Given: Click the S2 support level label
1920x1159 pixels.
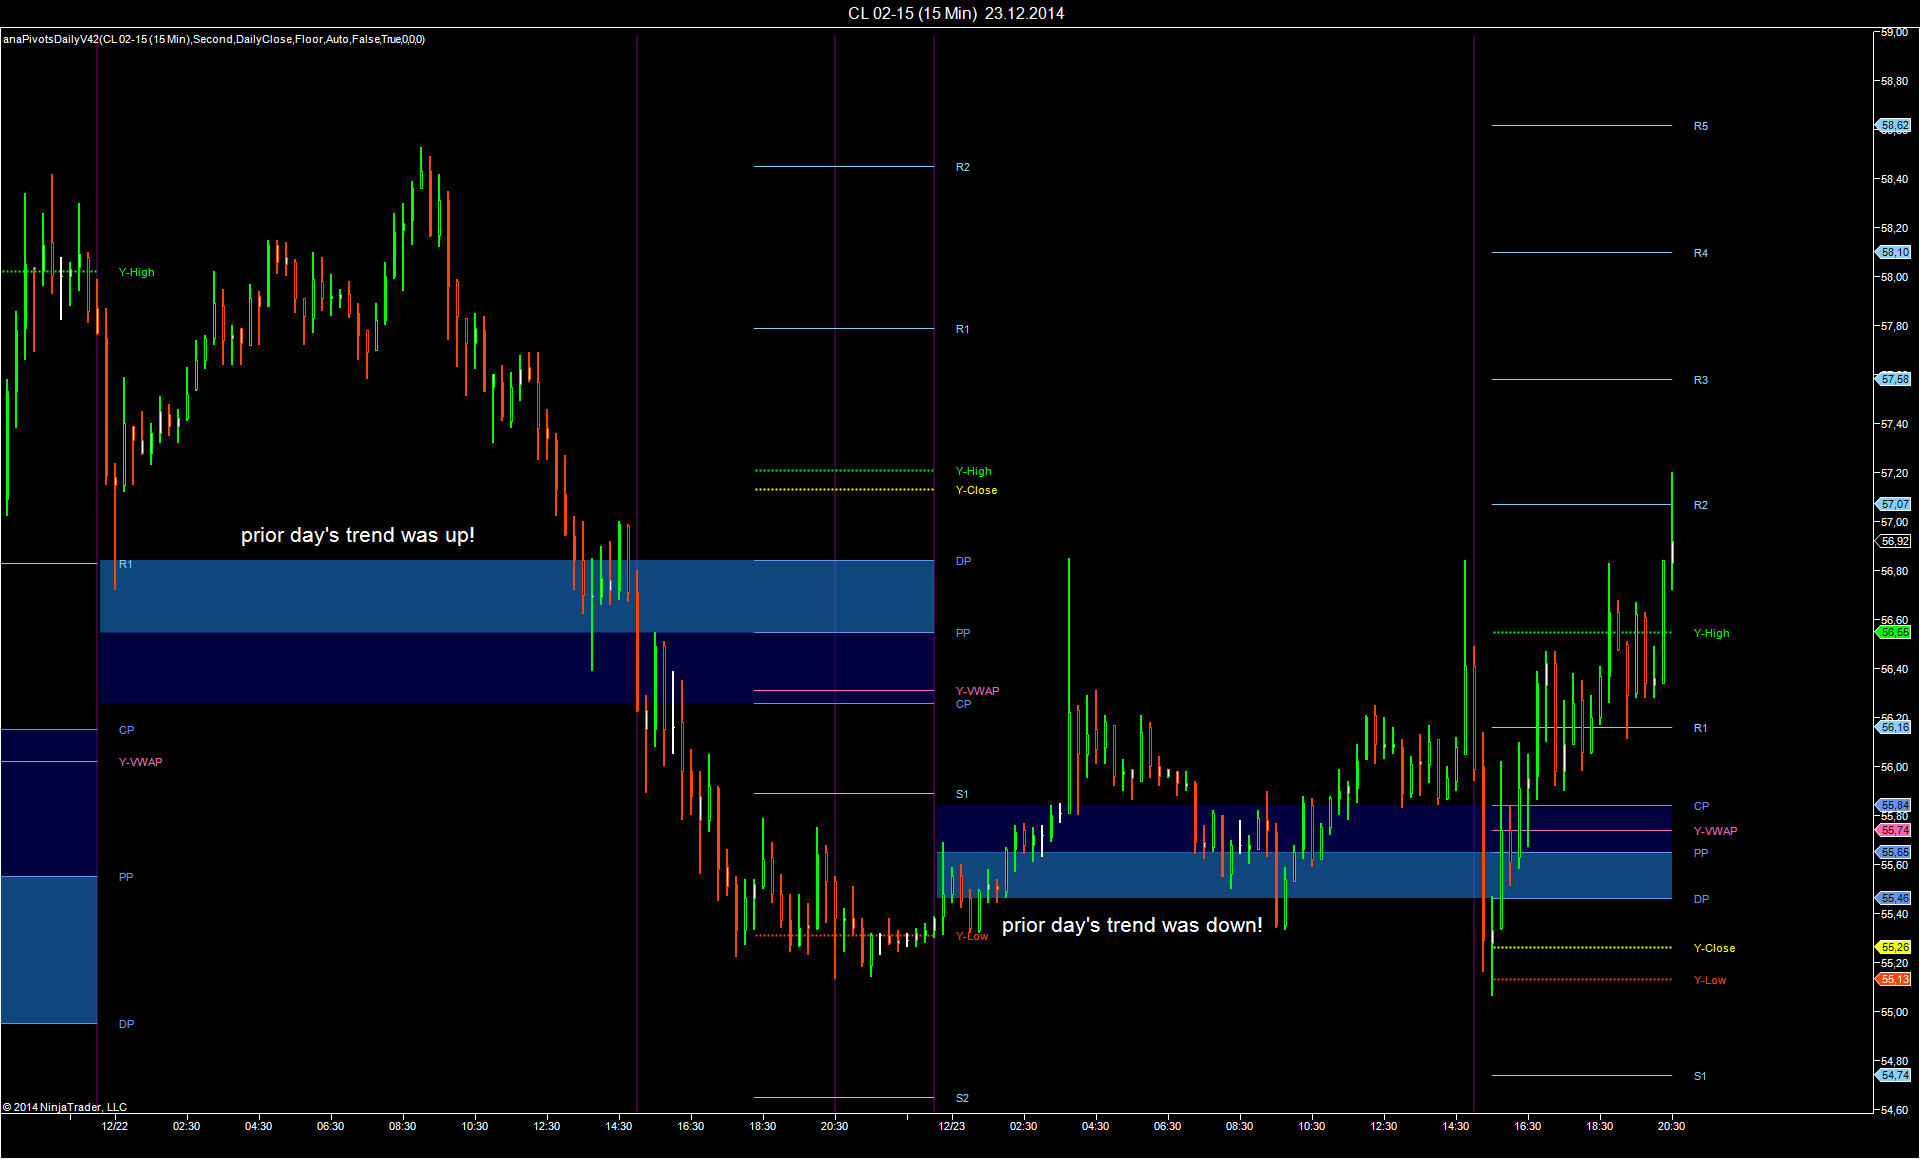Looking at the screenshot, I should pyautogui.click(x=962, y=1098).
